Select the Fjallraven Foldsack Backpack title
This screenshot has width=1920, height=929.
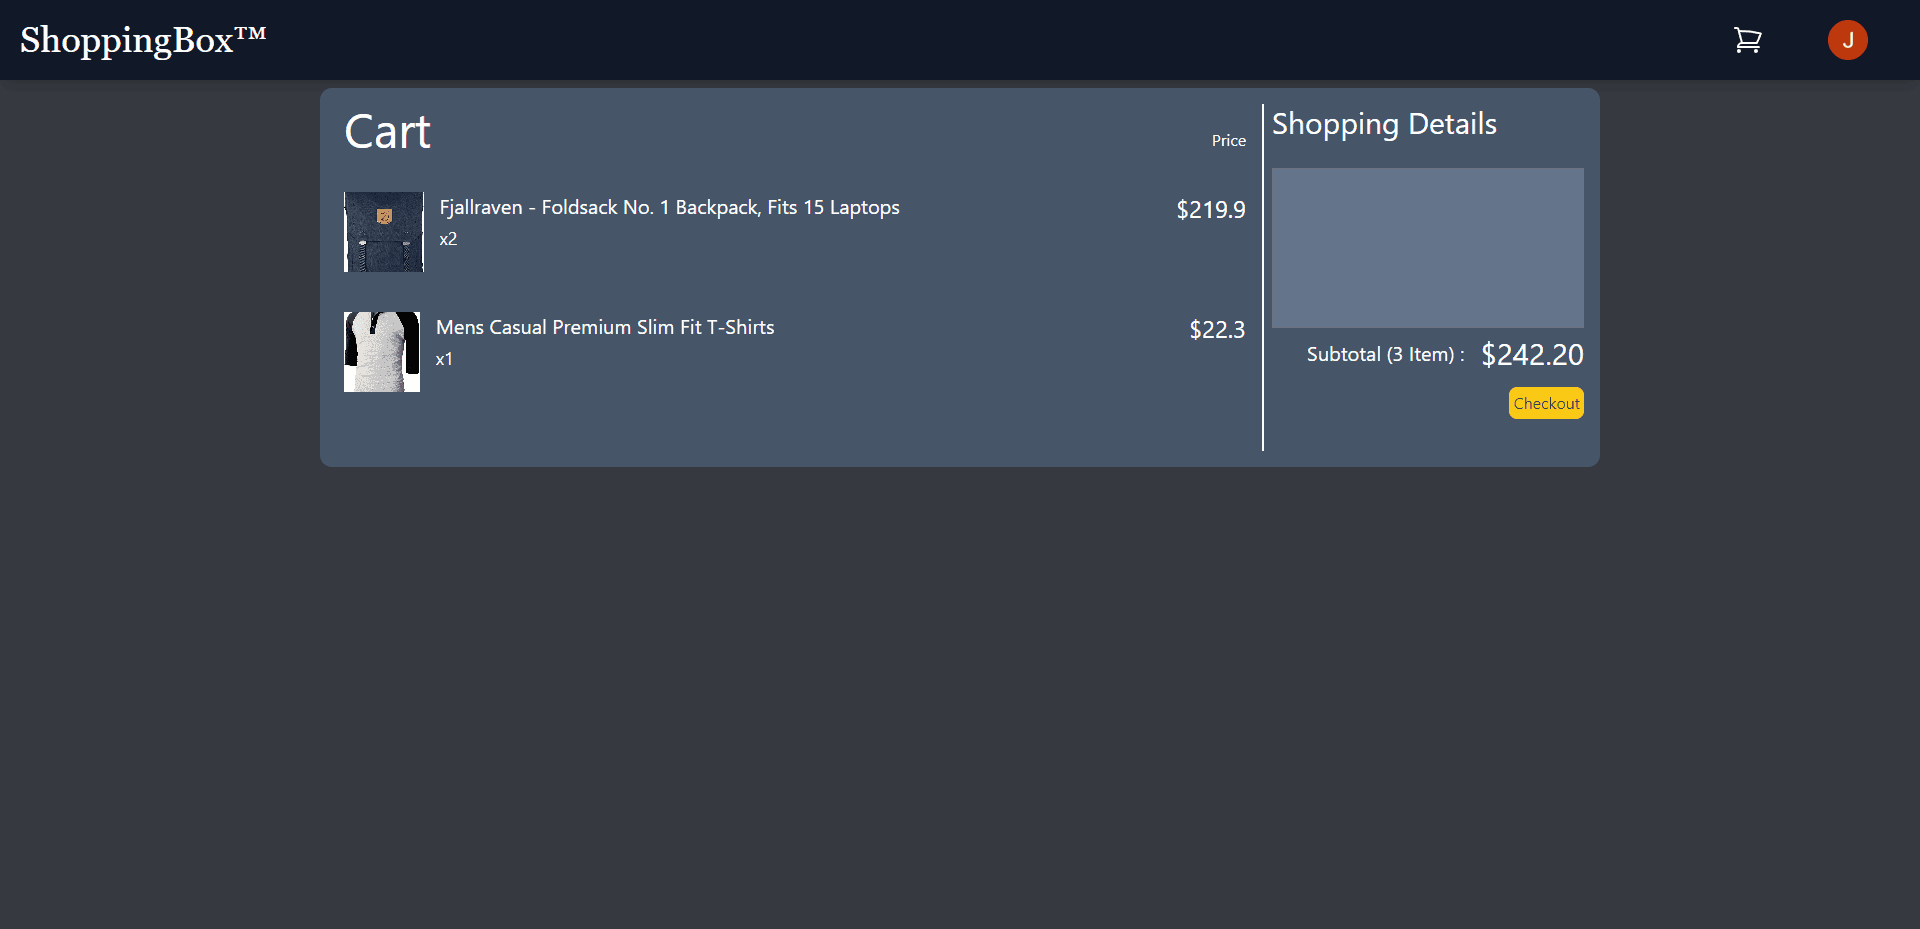pyautogui.click(x=669, y=208)
